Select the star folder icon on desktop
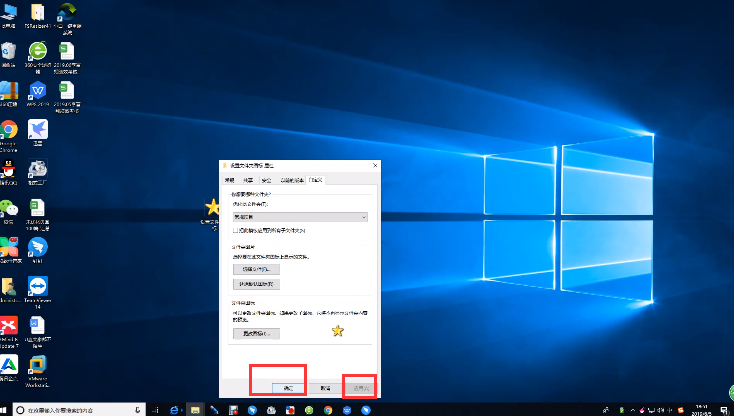The image size is (734, 416). [212, 206]
